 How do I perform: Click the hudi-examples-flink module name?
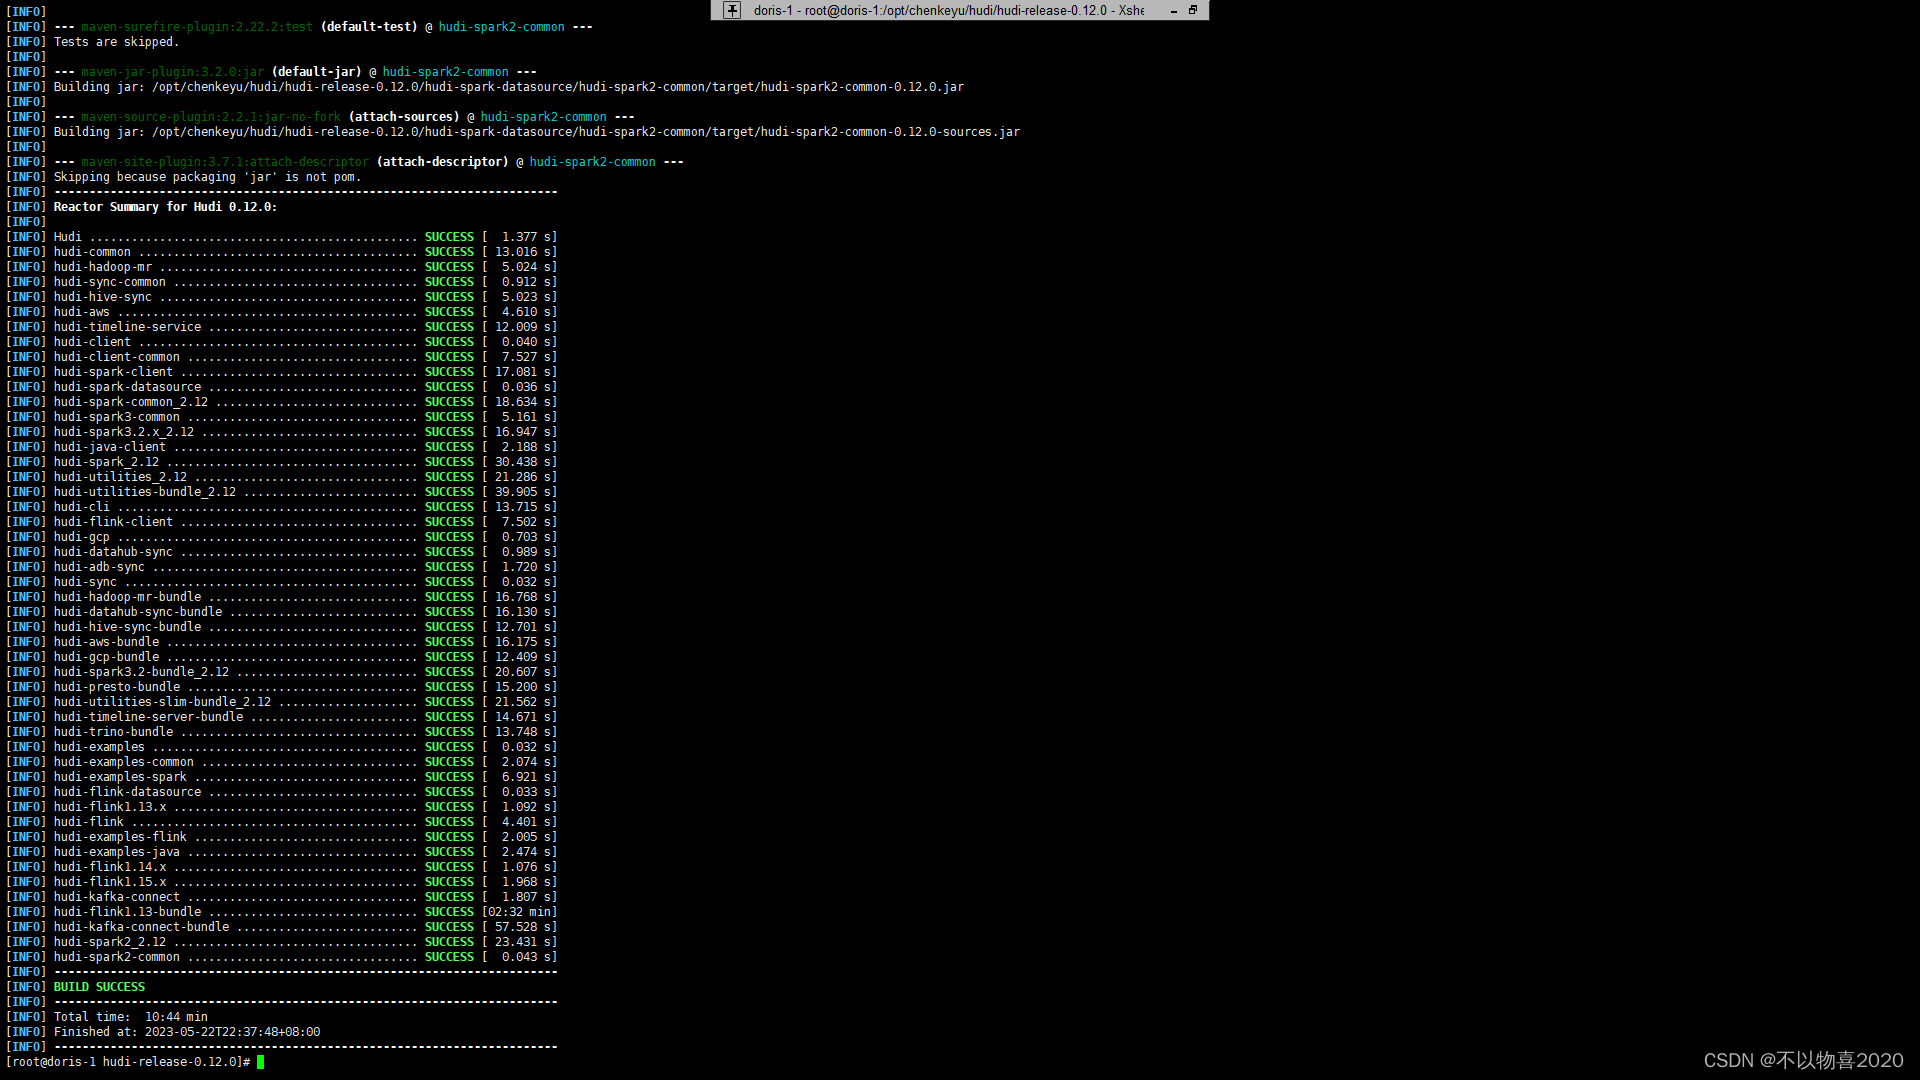[120, 837]
